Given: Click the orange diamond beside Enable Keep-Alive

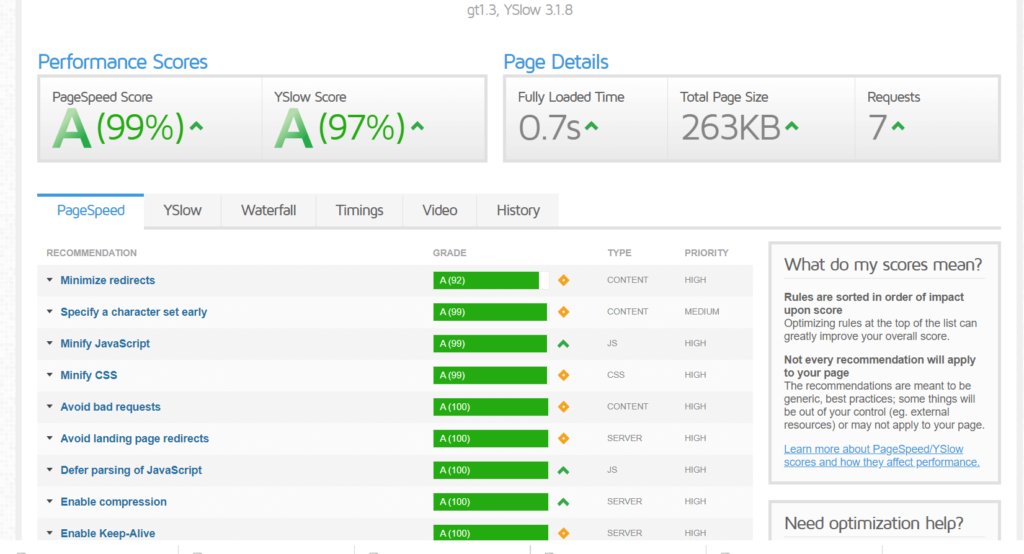Looking at the screenshot, I should (564, 534).
